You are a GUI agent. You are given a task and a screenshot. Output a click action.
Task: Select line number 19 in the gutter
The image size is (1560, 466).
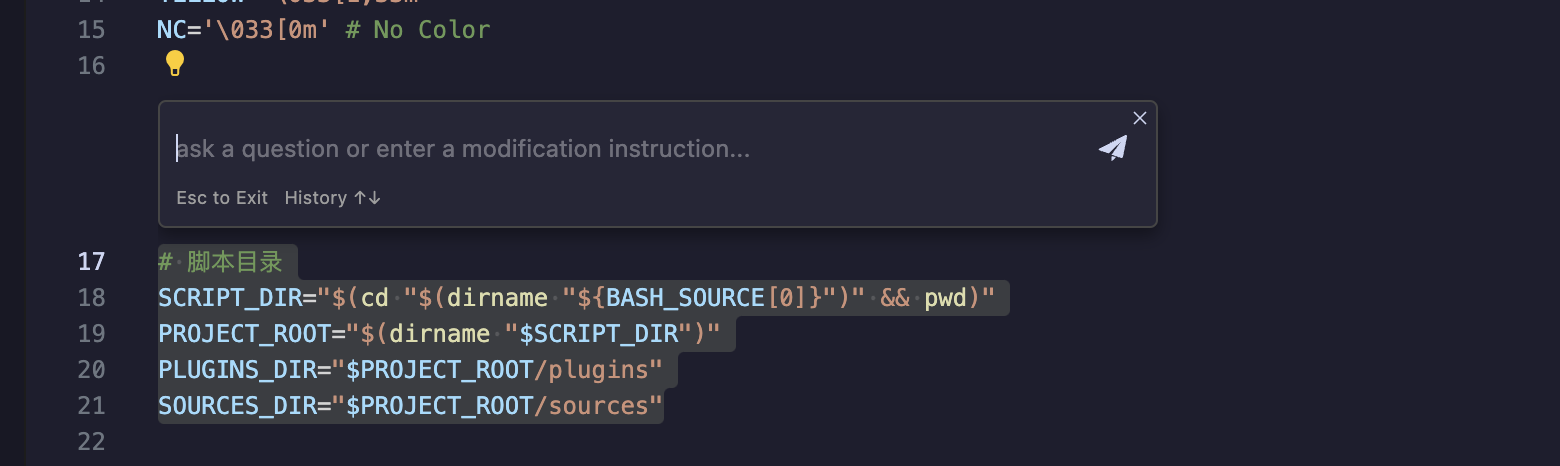pyautogui.click(x=91, y=334)
